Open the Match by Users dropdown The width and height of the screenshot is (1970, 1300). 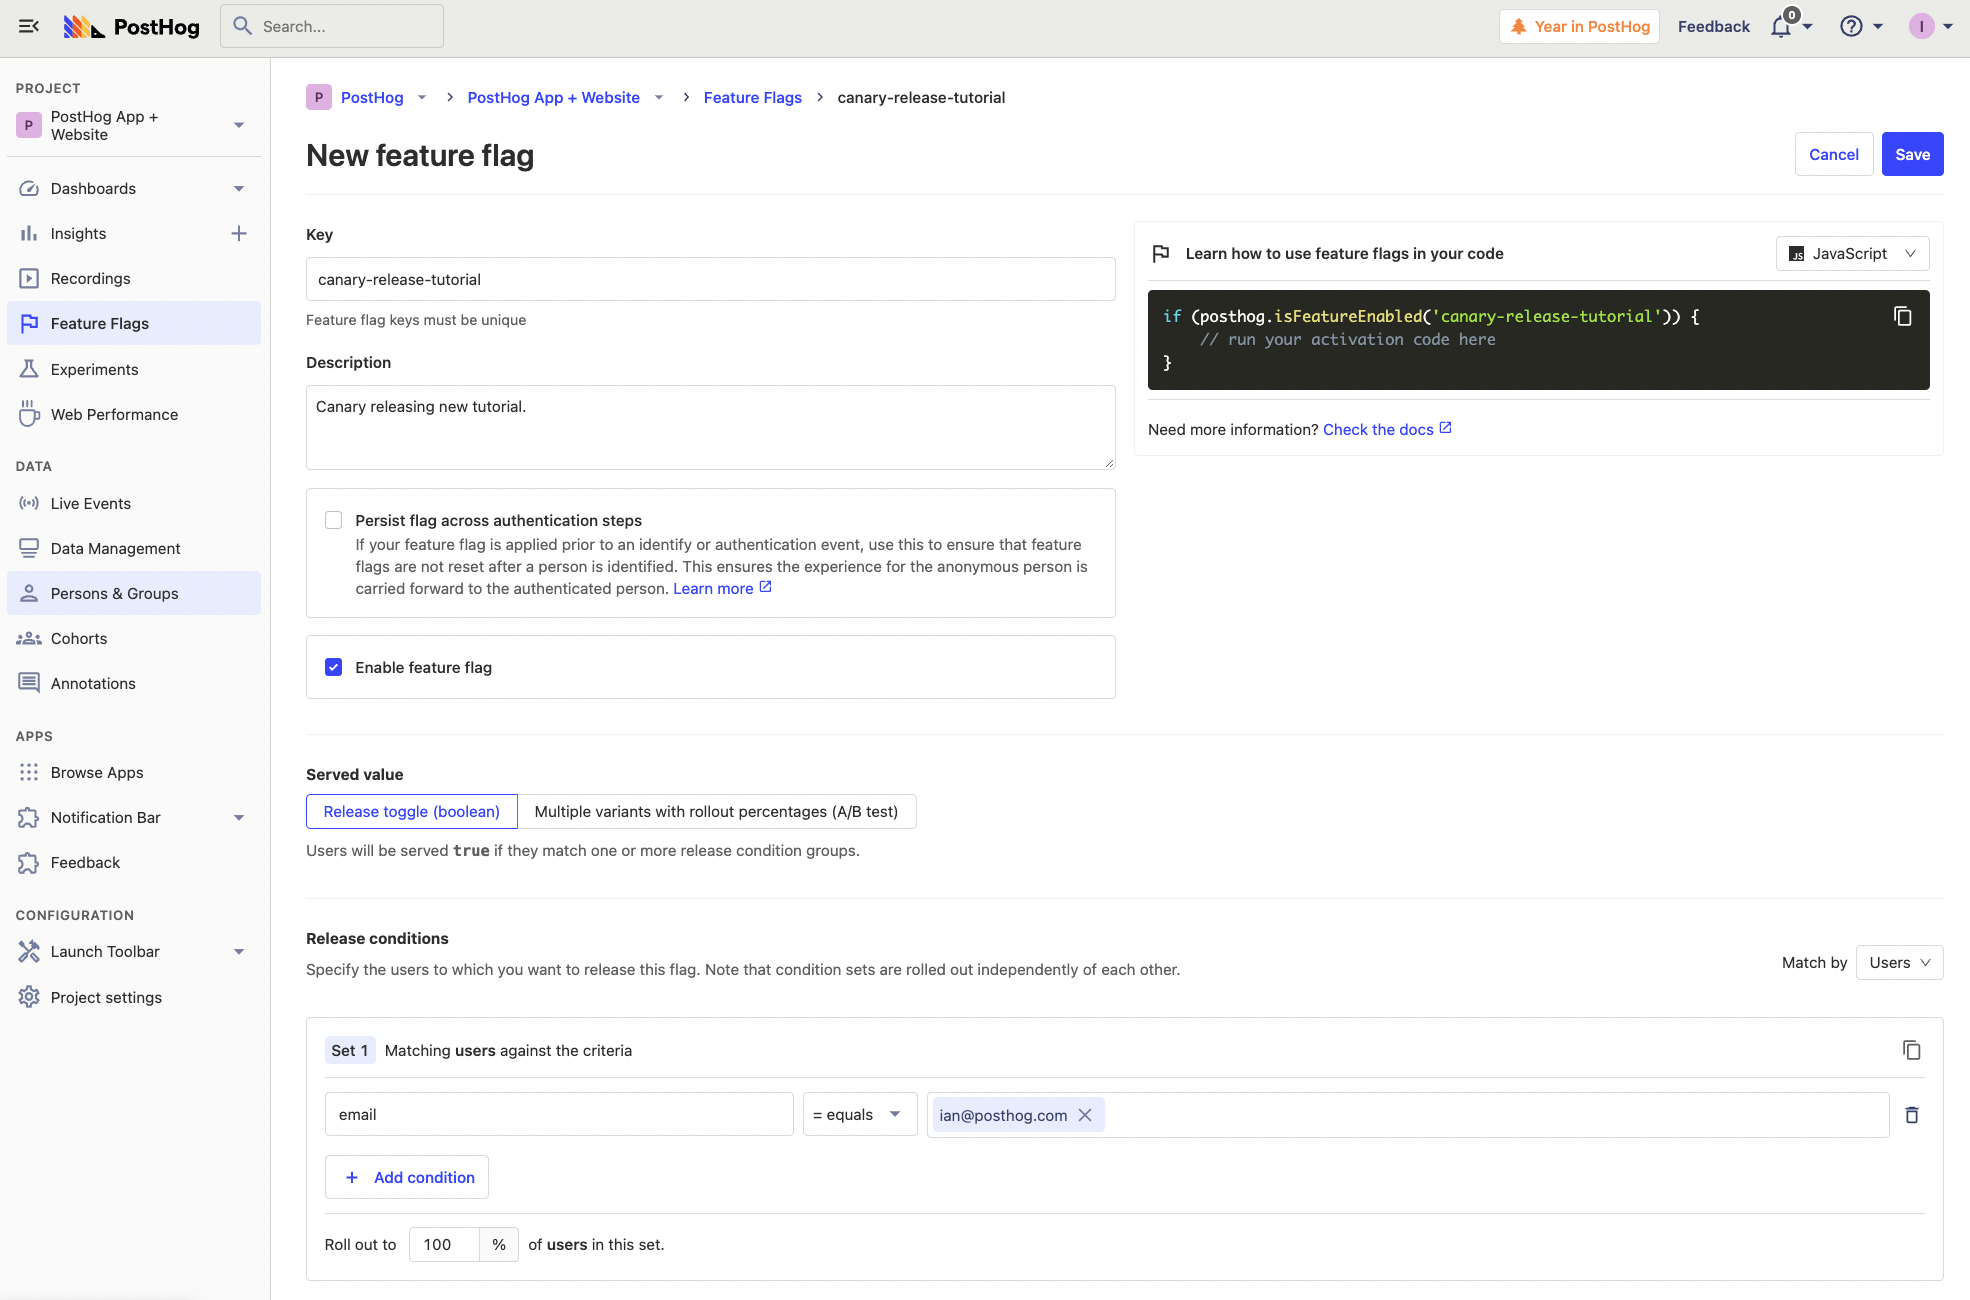pyautogui.click(x=1898, y=963)
